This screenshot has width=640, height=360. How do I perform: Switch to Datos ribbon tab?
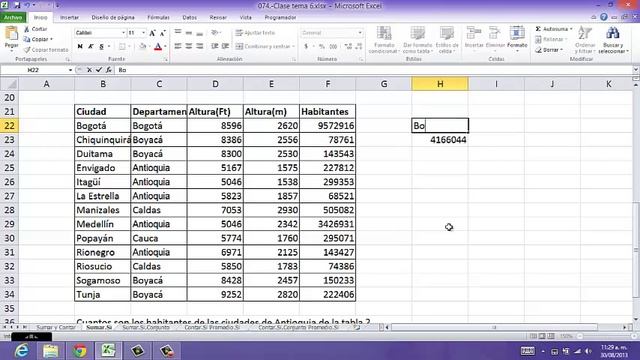[x=189, y=18]
